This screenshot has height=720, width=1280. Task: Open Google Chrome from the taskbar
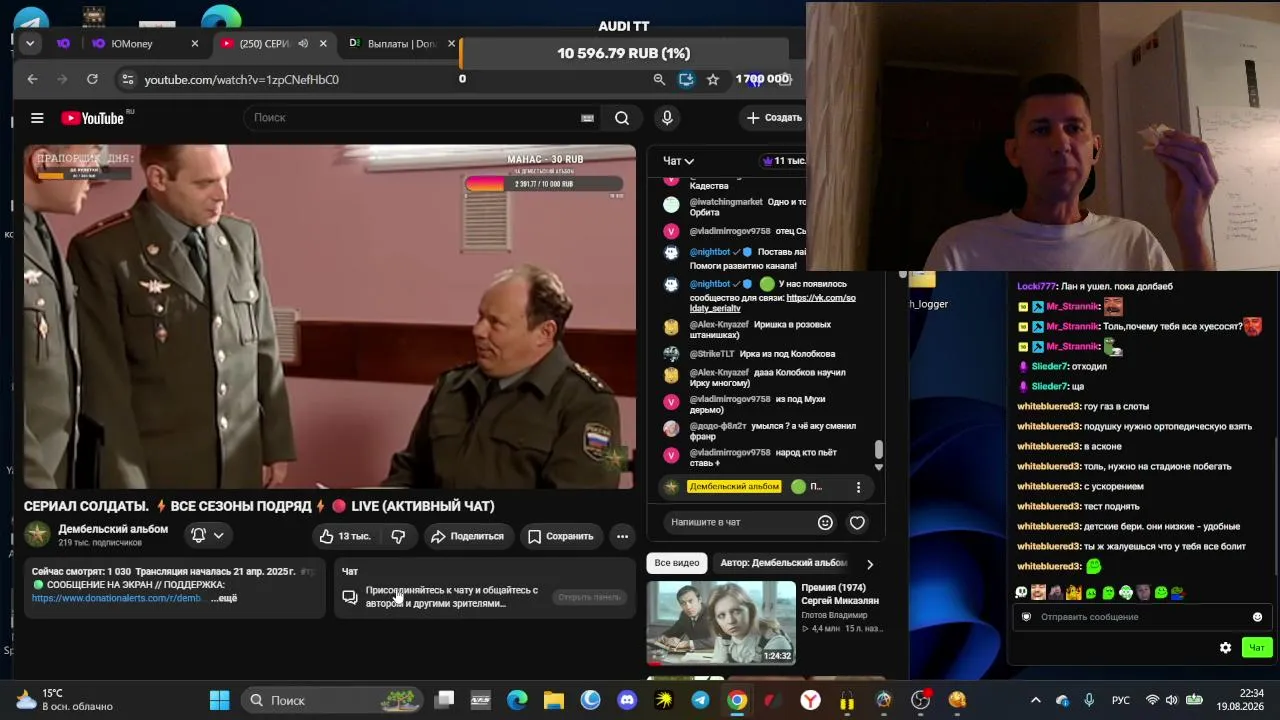point(737,700)
